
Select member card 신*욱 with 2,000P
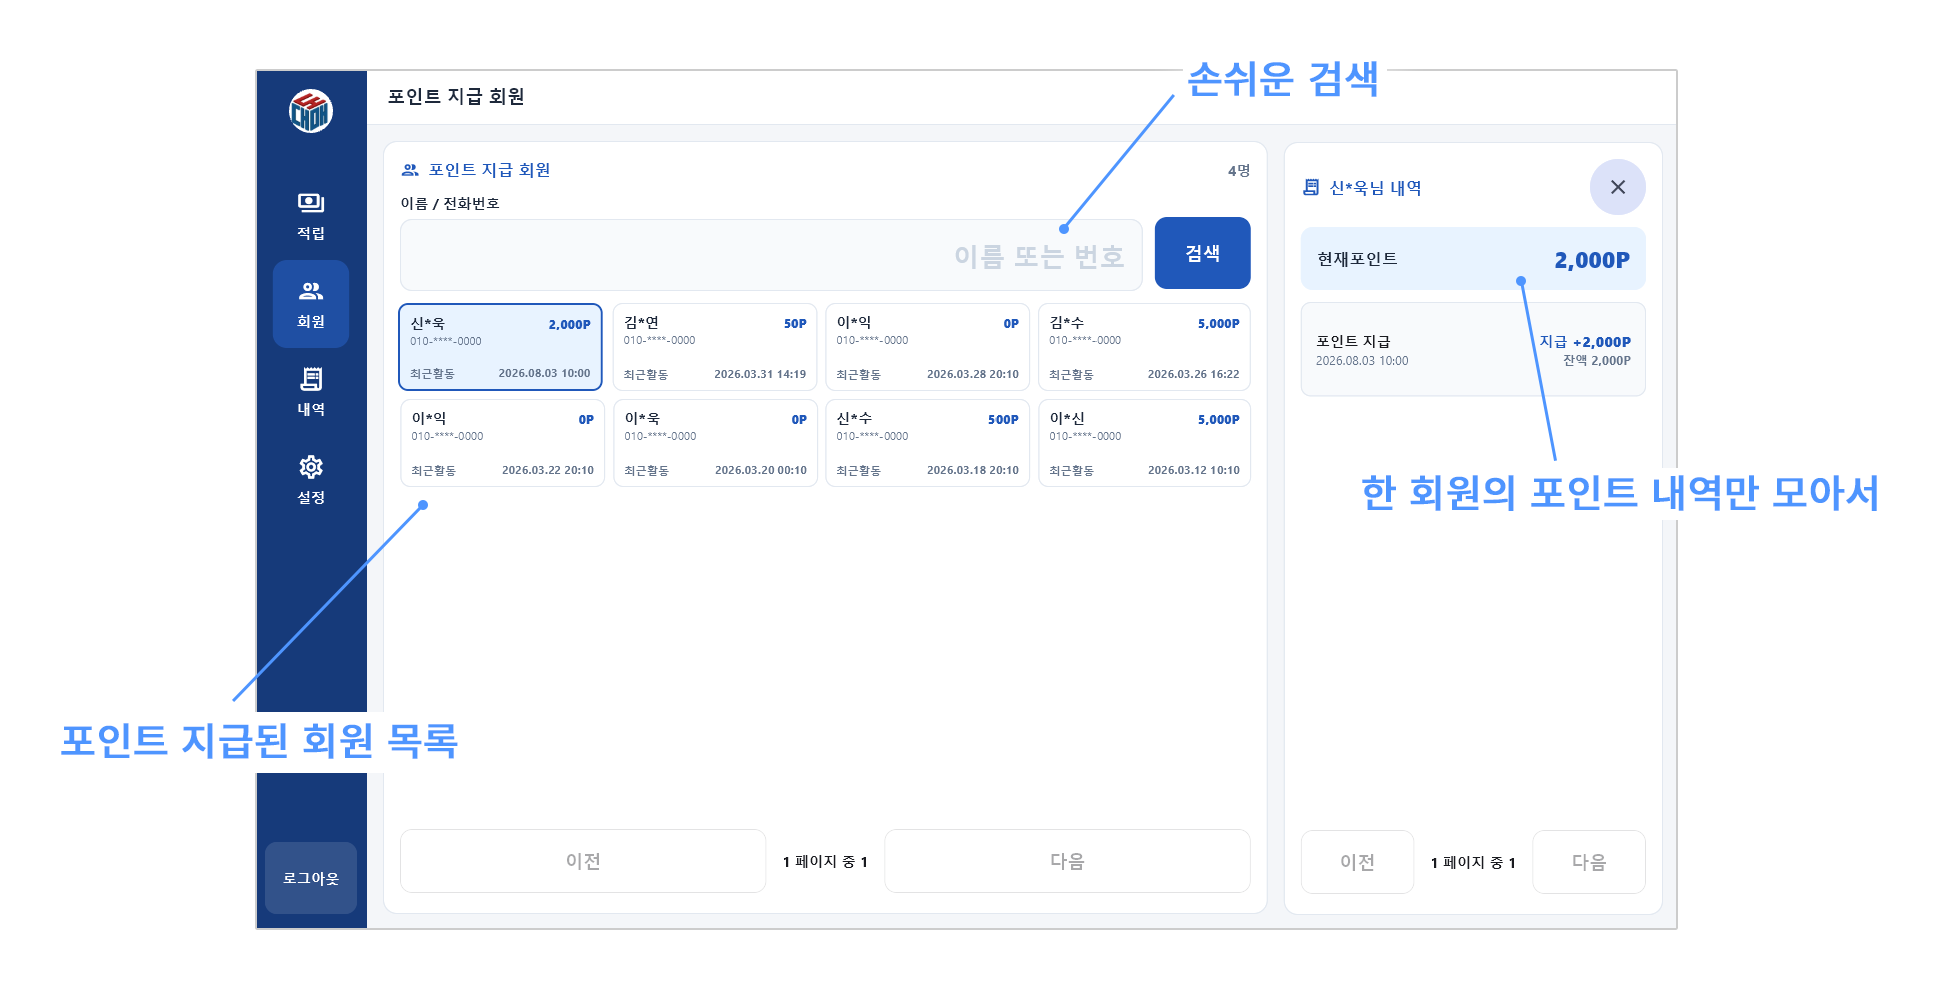[x=500, y=347]
